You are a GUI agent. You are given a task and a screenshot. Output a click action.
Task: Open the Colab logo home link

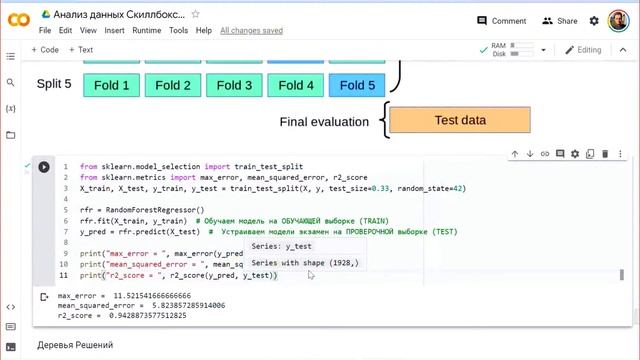(19, 20)
